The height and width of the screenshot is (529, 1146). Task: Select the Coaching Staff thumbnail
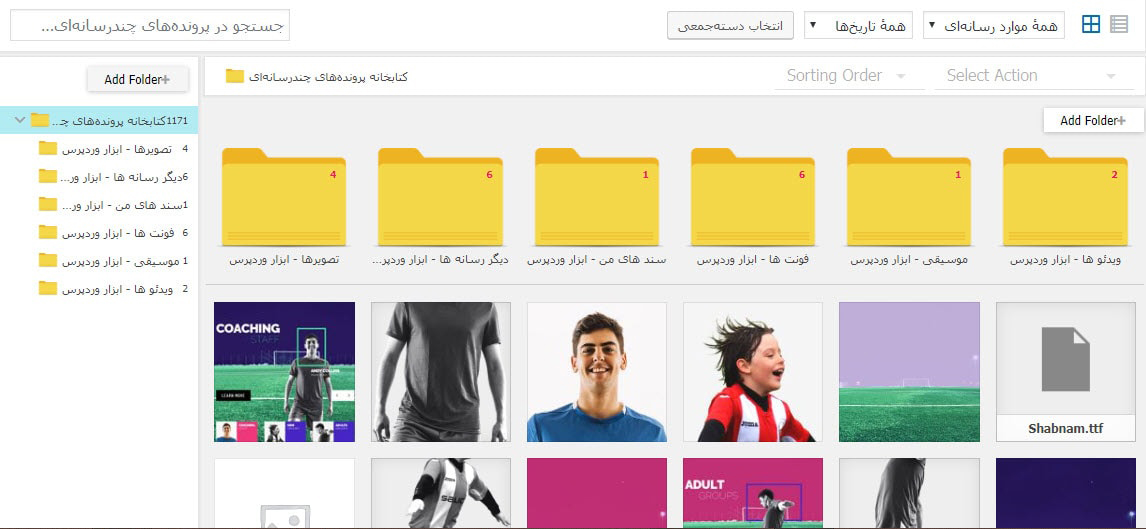[284, 372]
